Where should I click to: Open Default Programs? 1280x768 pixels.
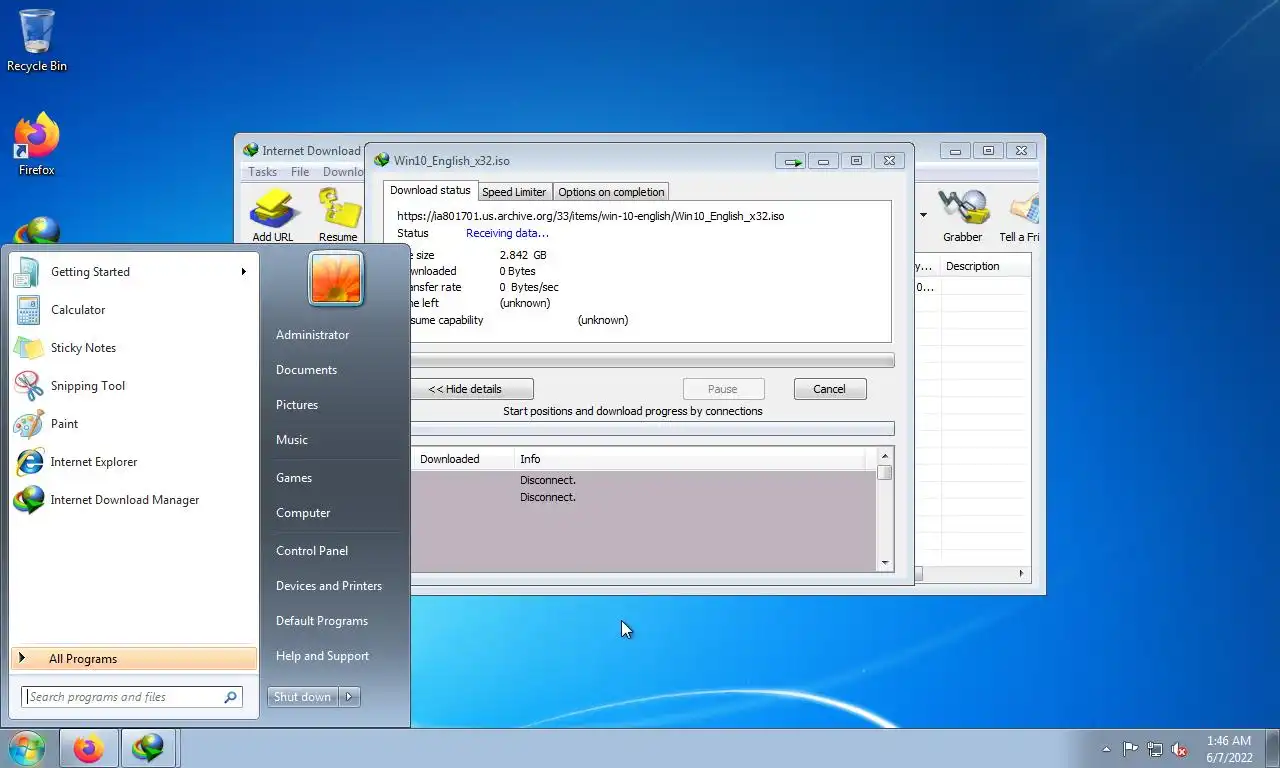(x=322, y=621)
